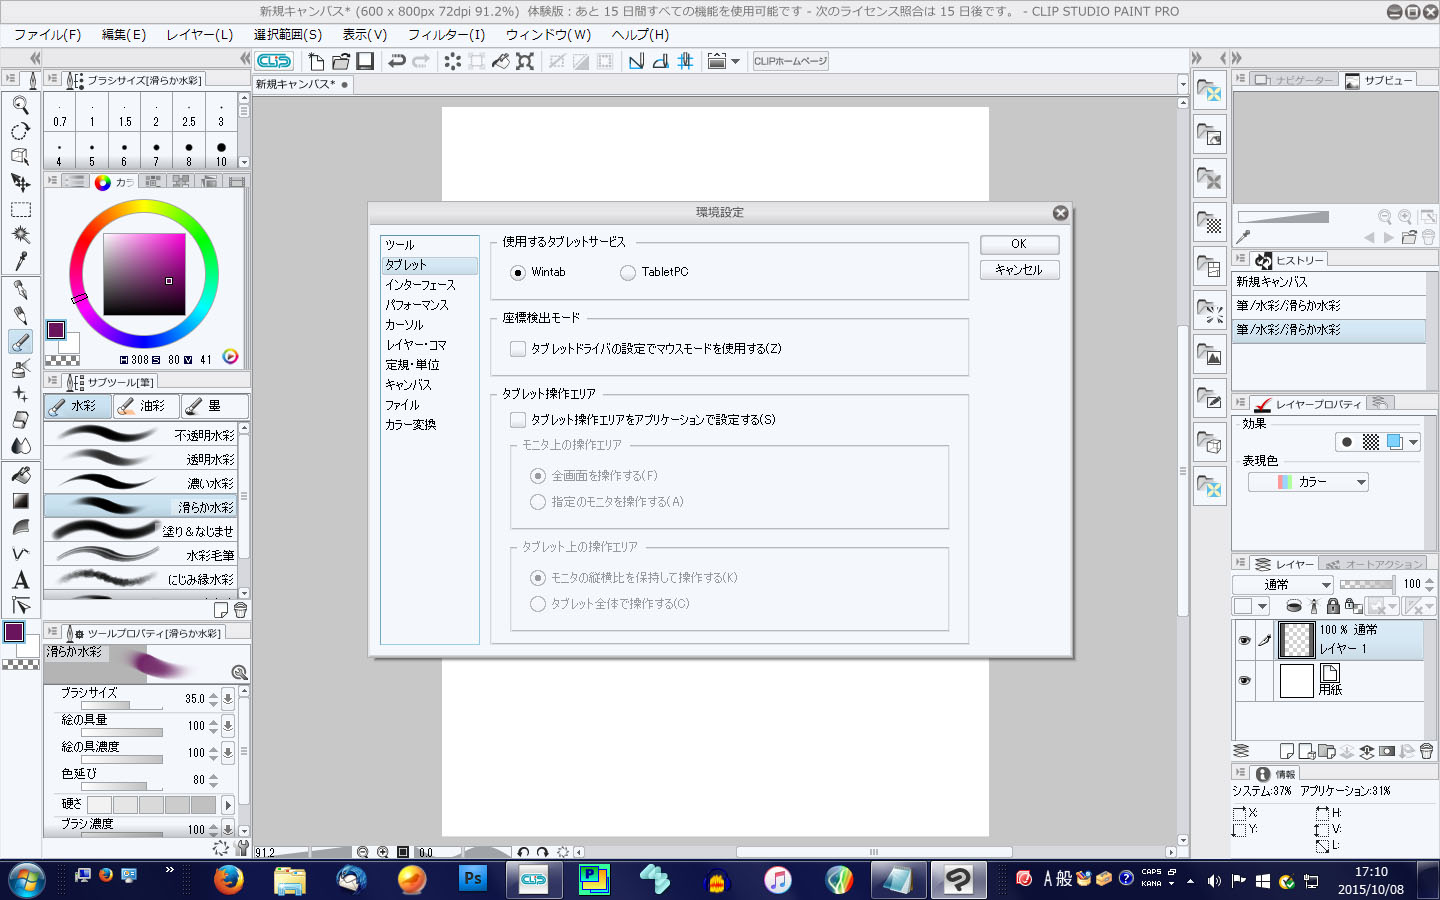
Task: Select the TabletPC radio button
Action: [628, 272]
